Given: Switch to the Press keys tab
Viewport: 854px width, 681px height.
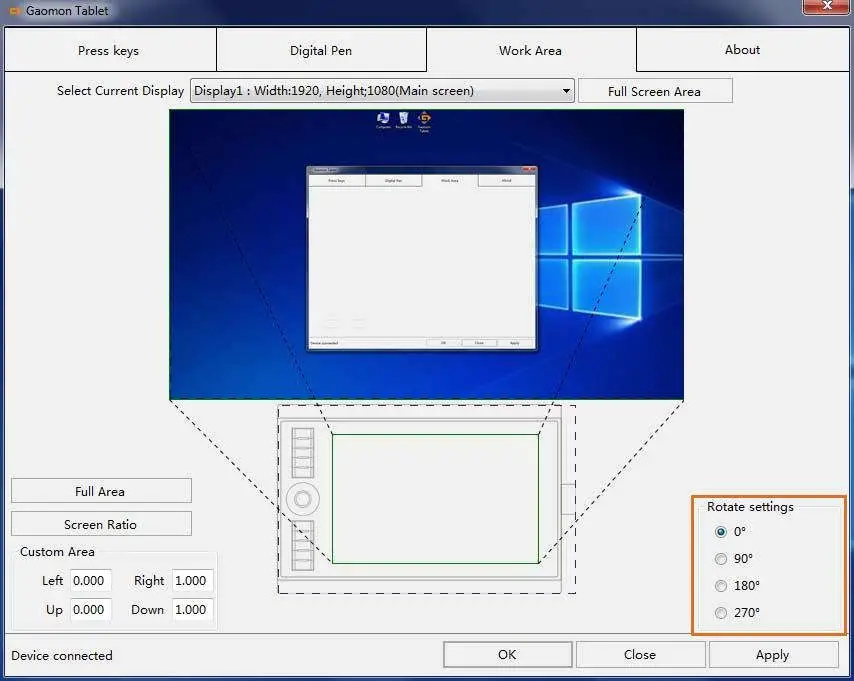Looking at the screenshot, I should coord(108,50).
